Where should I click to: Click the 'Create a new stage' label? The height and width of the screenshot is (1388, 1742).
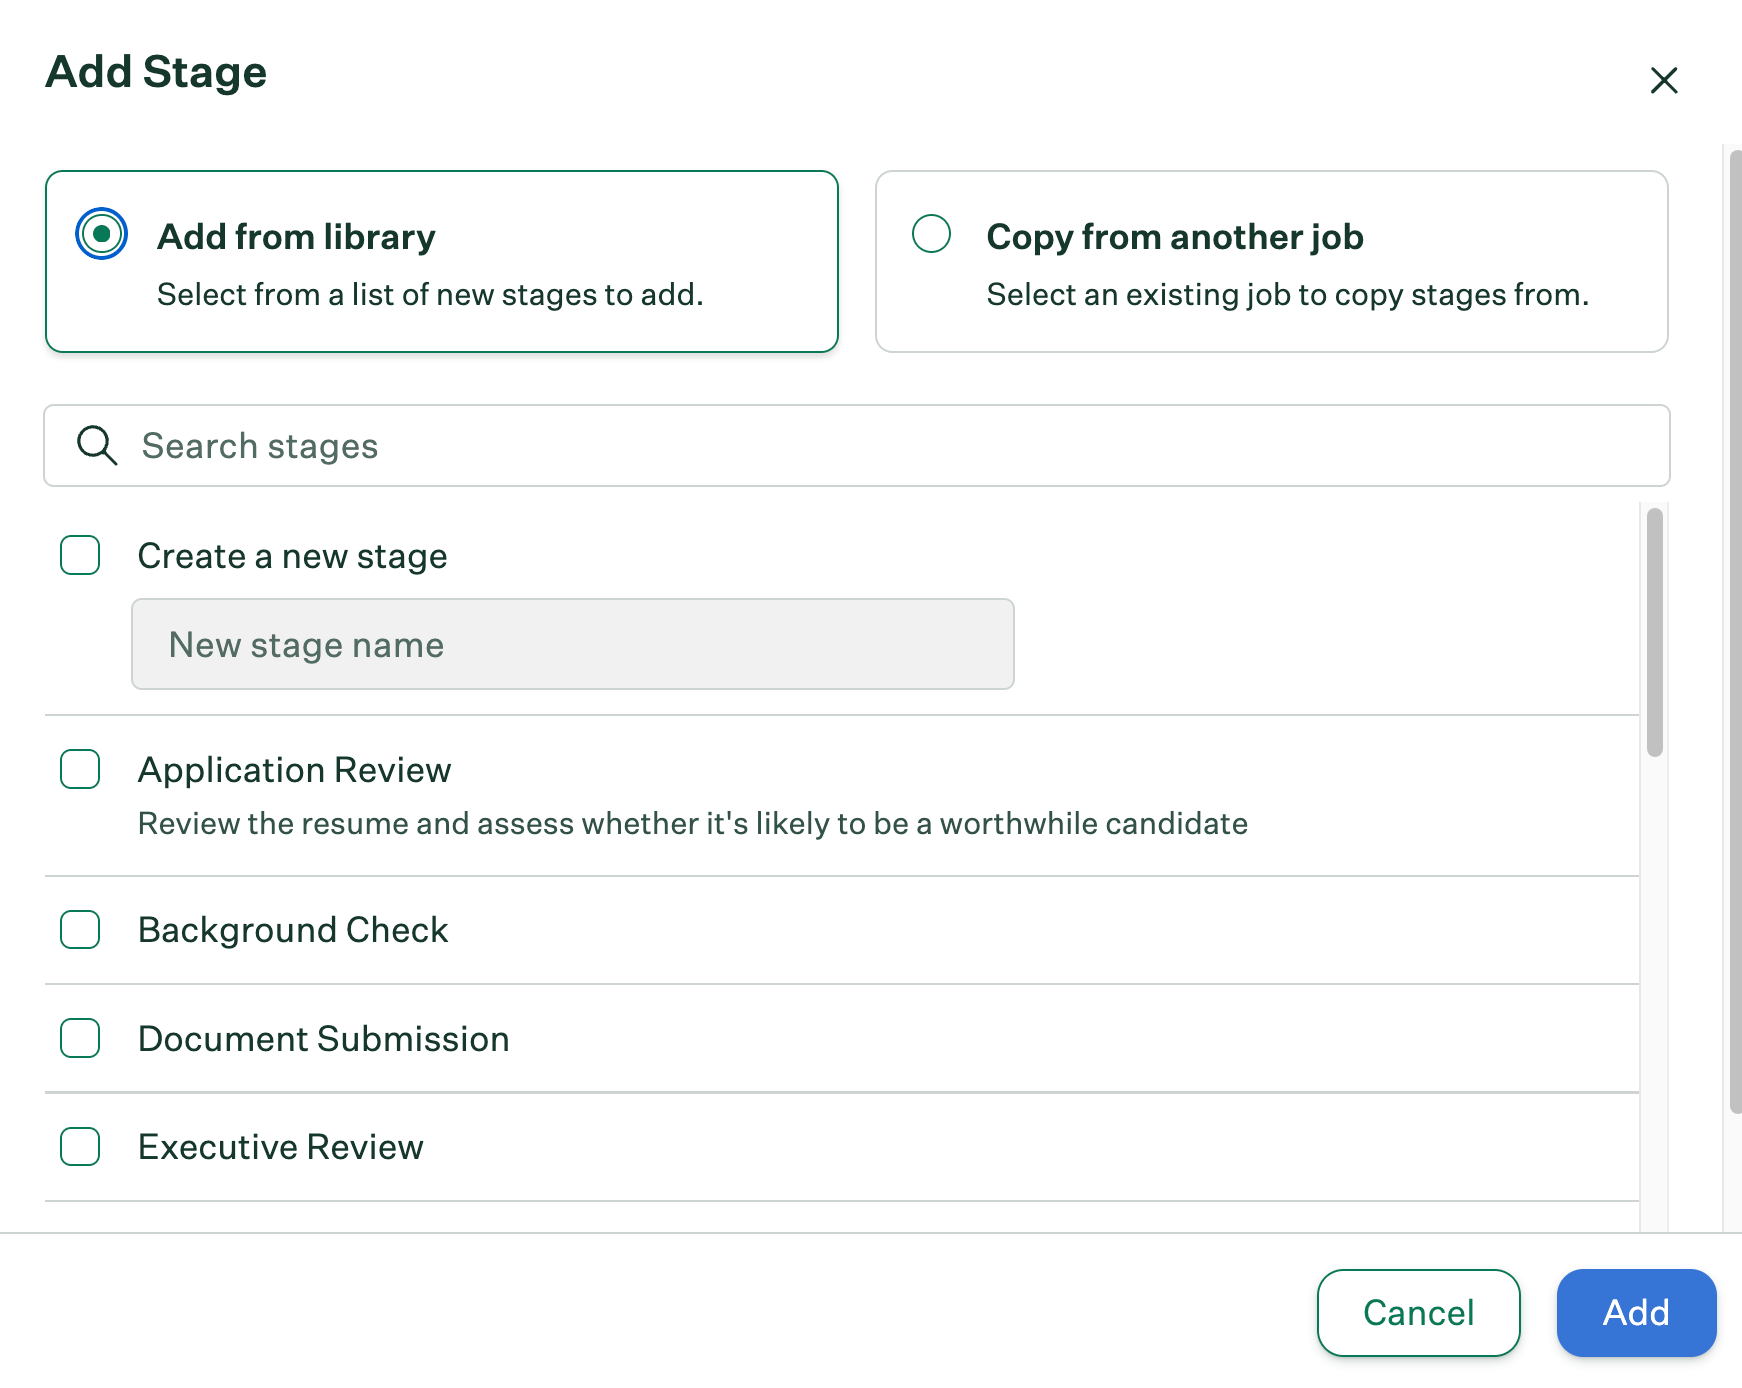pos(293,556)
